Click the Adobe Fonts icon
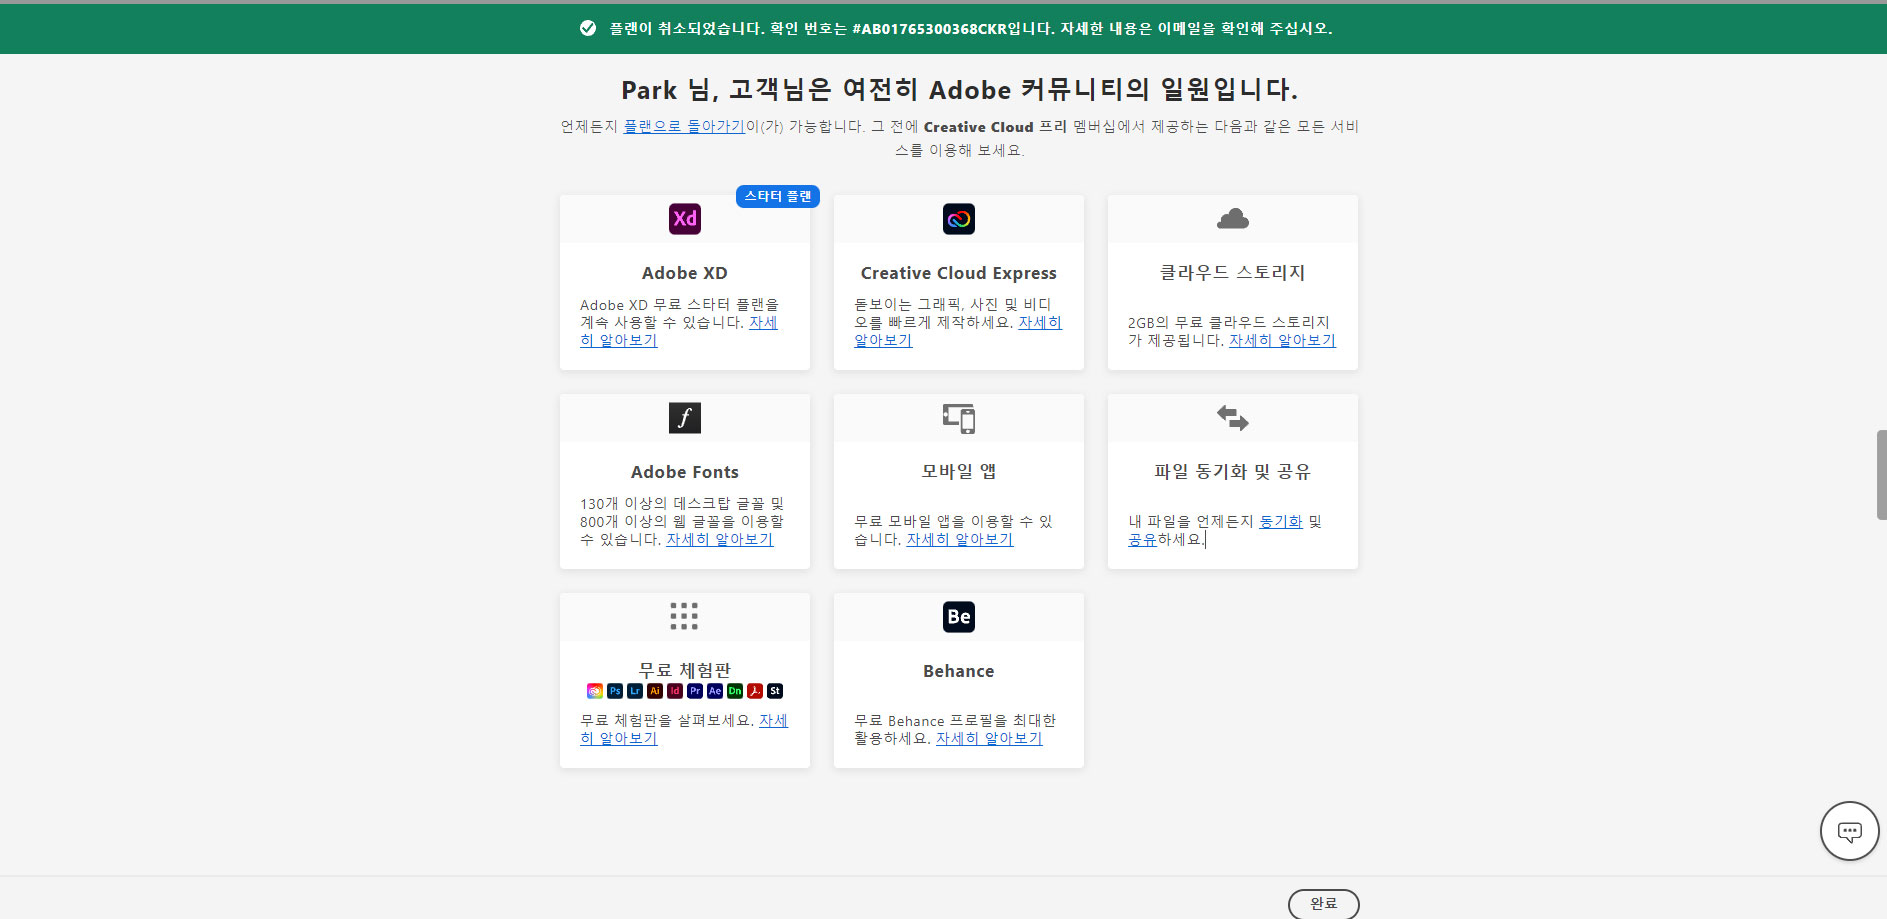1887x919 pixels. tap(685, 418)
